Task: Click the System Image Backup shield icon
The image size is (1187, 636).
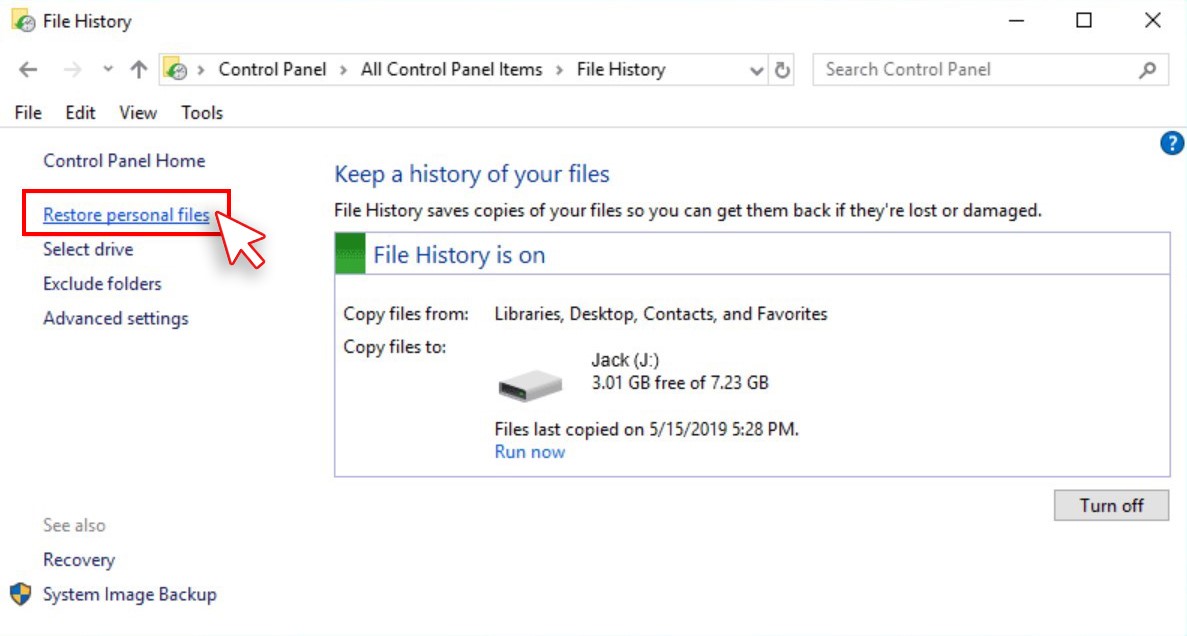Action: click(21, 594)
